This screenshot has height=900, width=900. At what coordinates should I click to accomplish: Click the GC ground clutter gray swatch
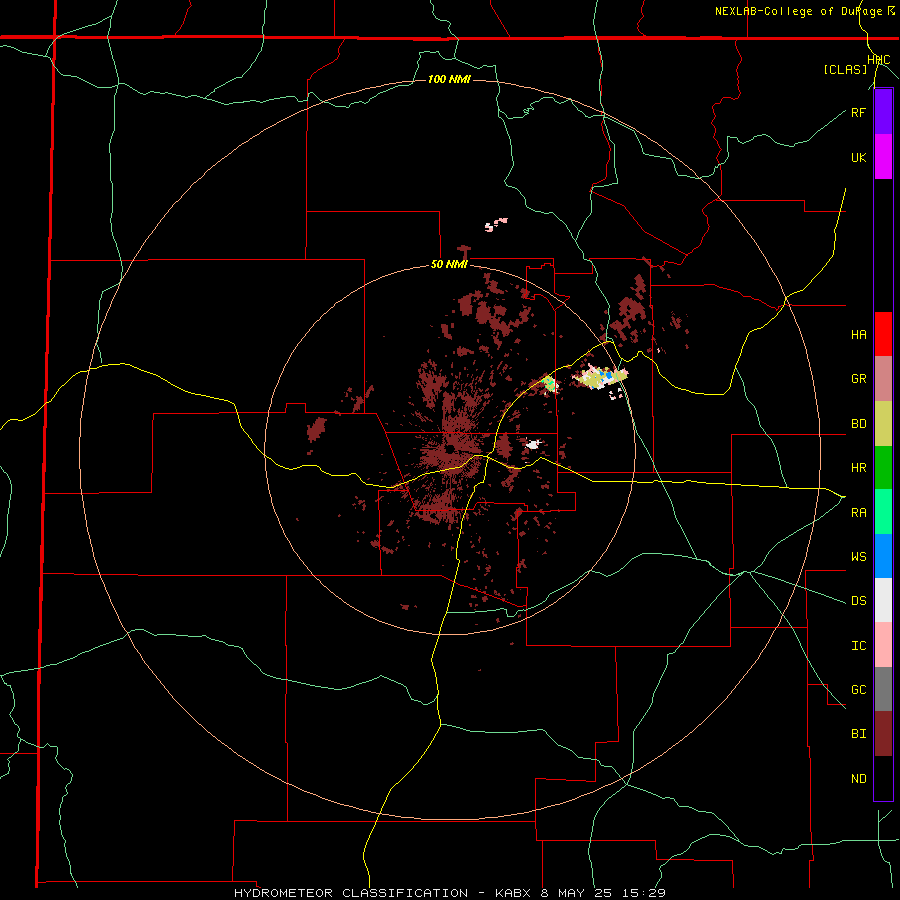point(883,689)
